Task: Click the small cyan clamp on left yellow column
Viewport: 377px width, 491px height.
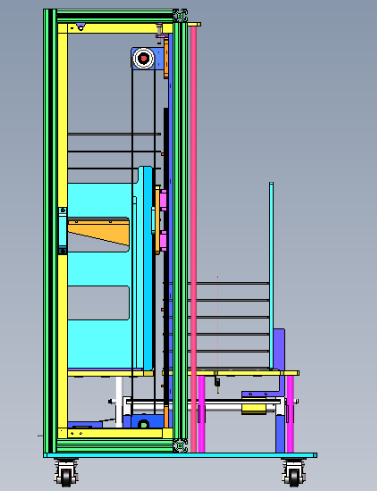Action: (62, 231)
